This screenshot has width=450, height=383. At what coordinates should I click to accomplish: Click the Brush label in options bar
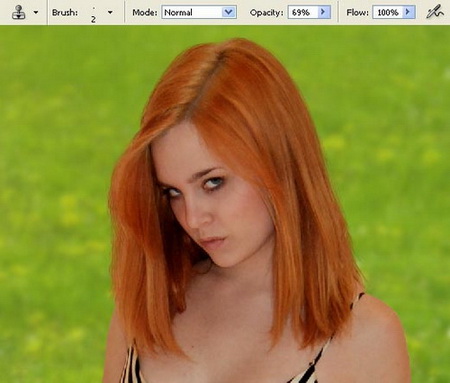point(65,13)
